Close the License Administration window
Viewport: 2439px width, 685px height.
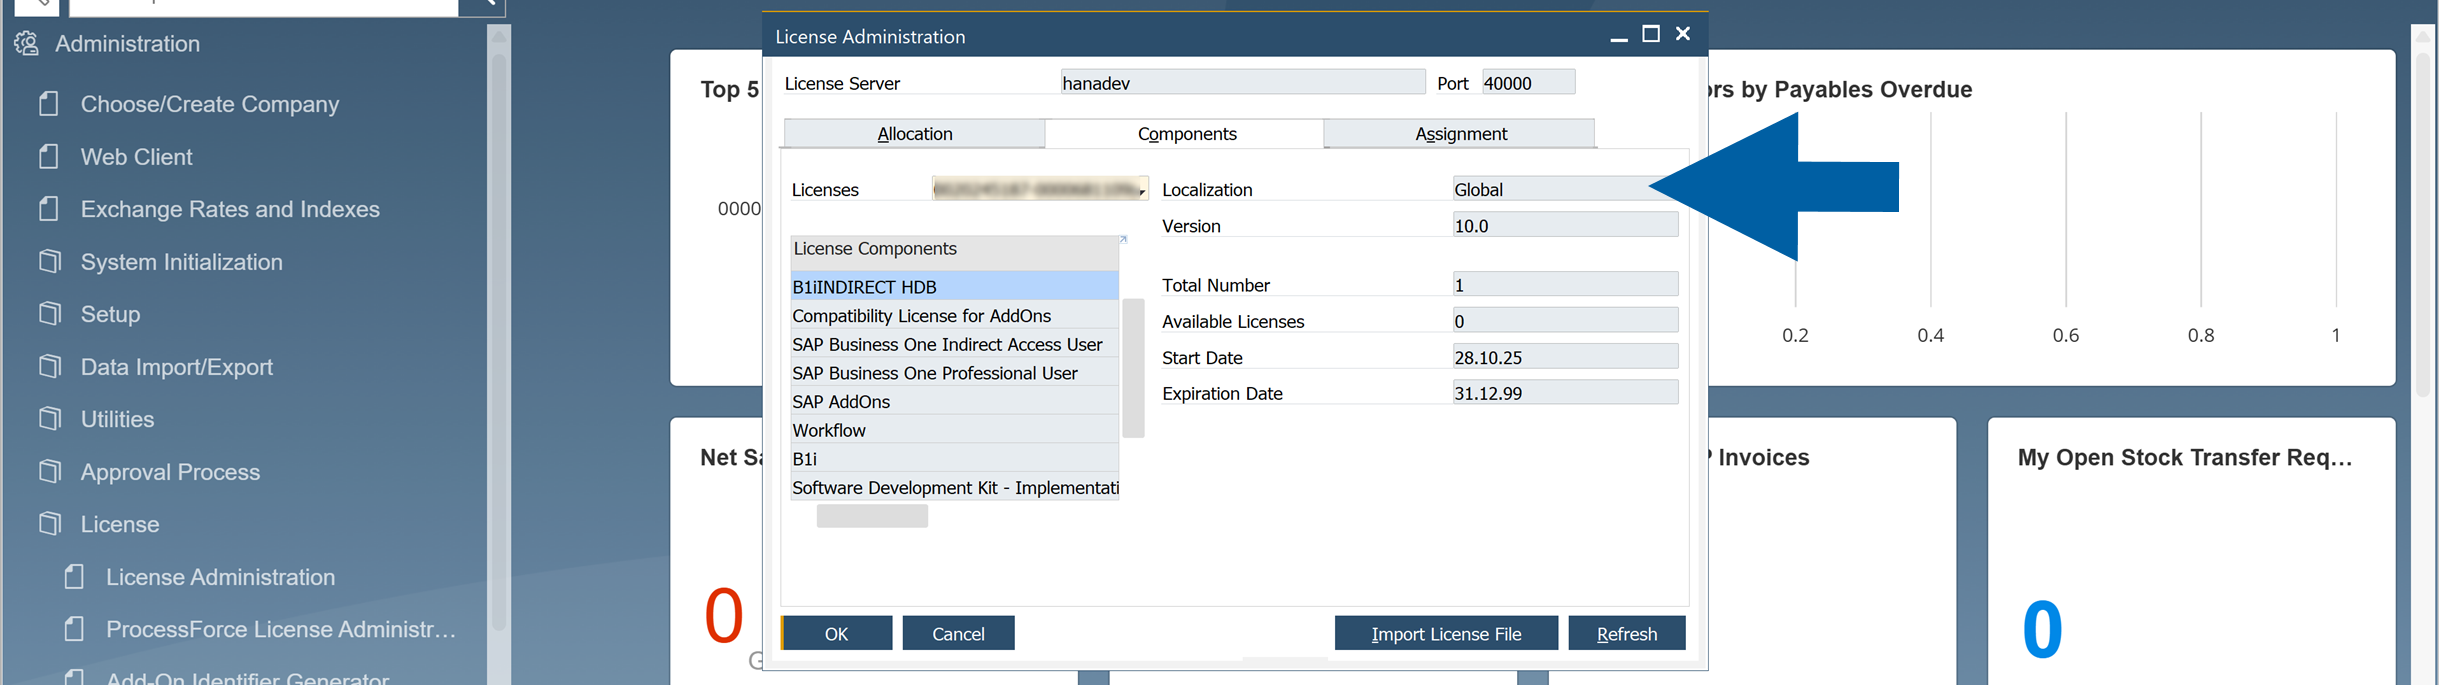[x=1683, y=34]
